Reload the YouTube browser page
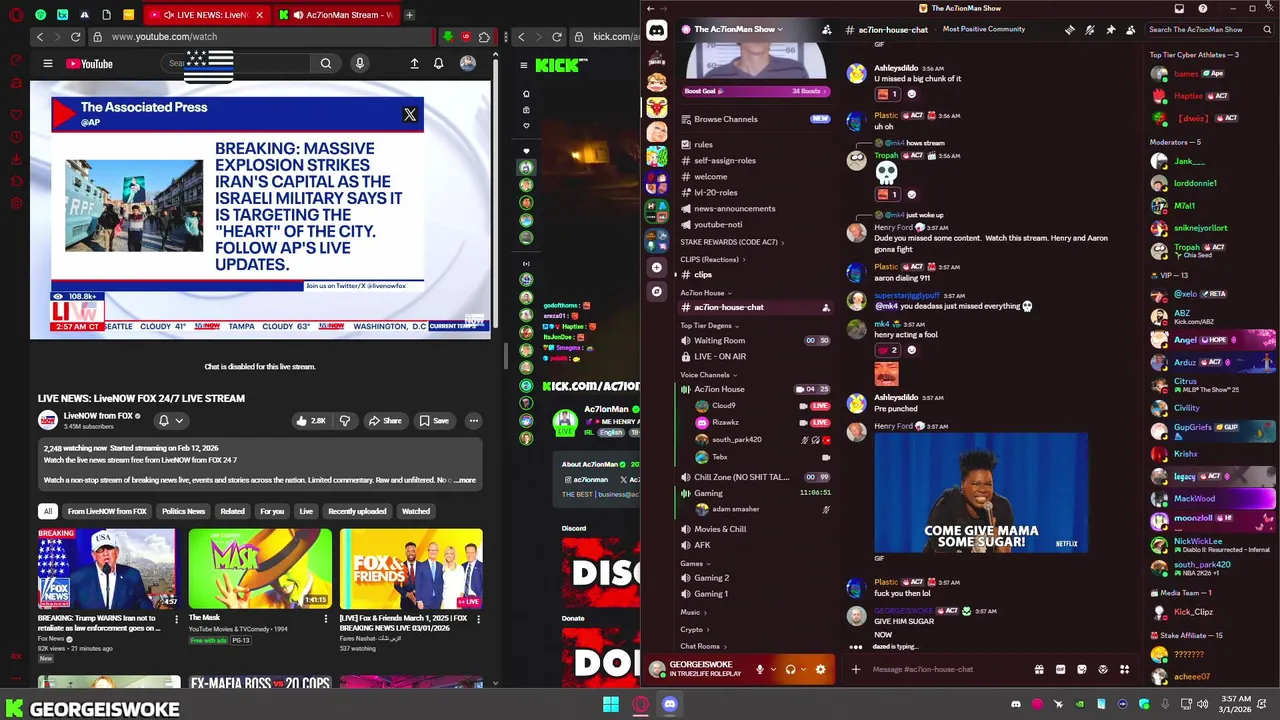 pos(75,37)
